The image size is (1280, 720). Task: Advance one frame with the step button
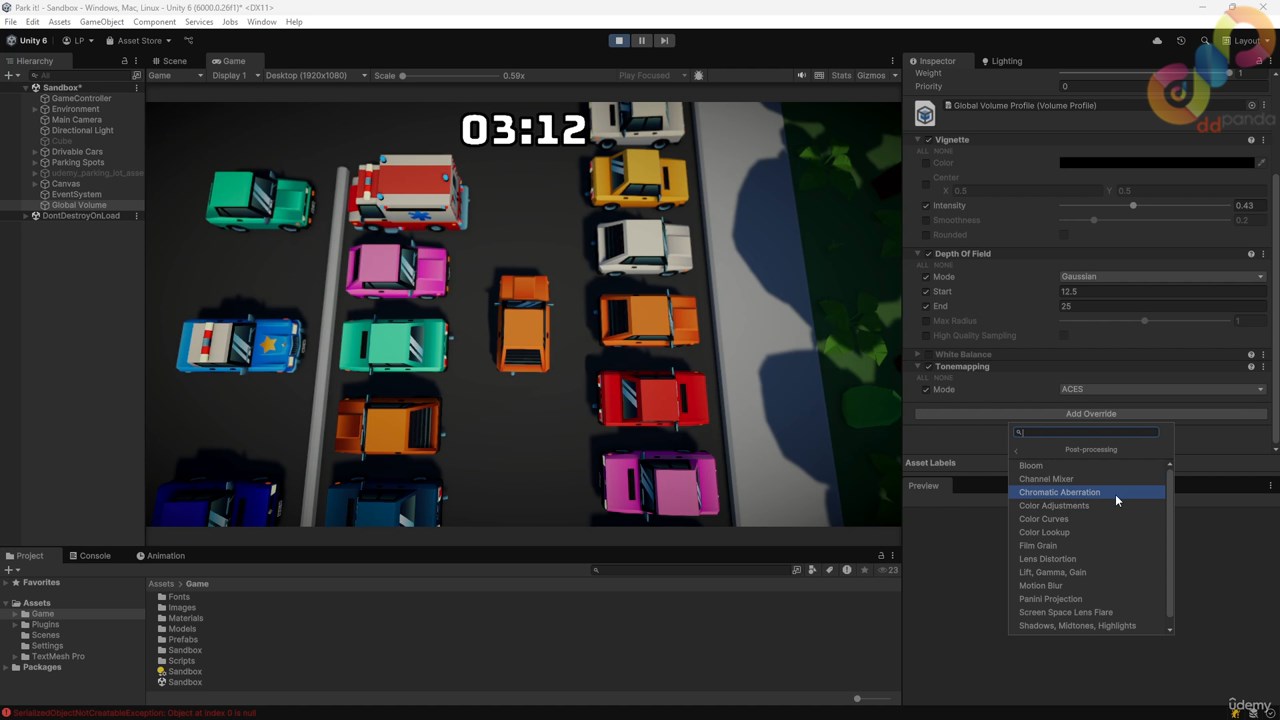pyautogui.click(x=664, y=41)
